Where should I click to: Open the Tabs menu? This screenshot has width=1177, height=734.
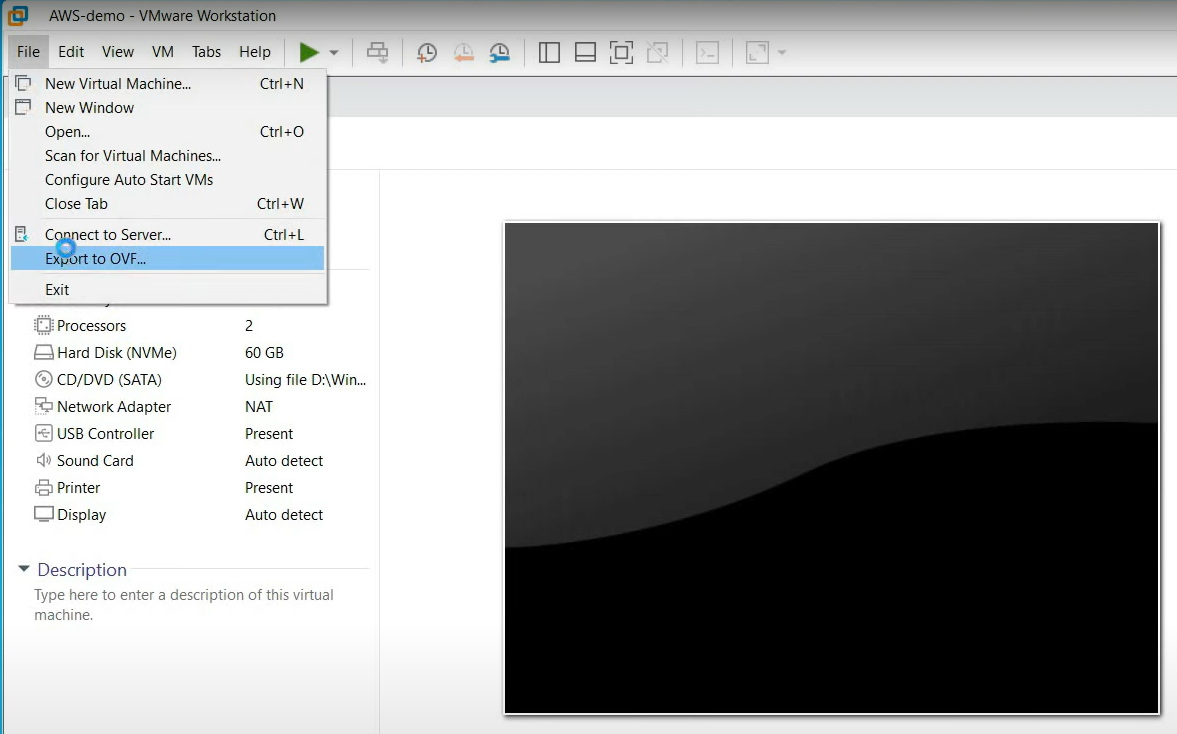(x=206, y=52)
